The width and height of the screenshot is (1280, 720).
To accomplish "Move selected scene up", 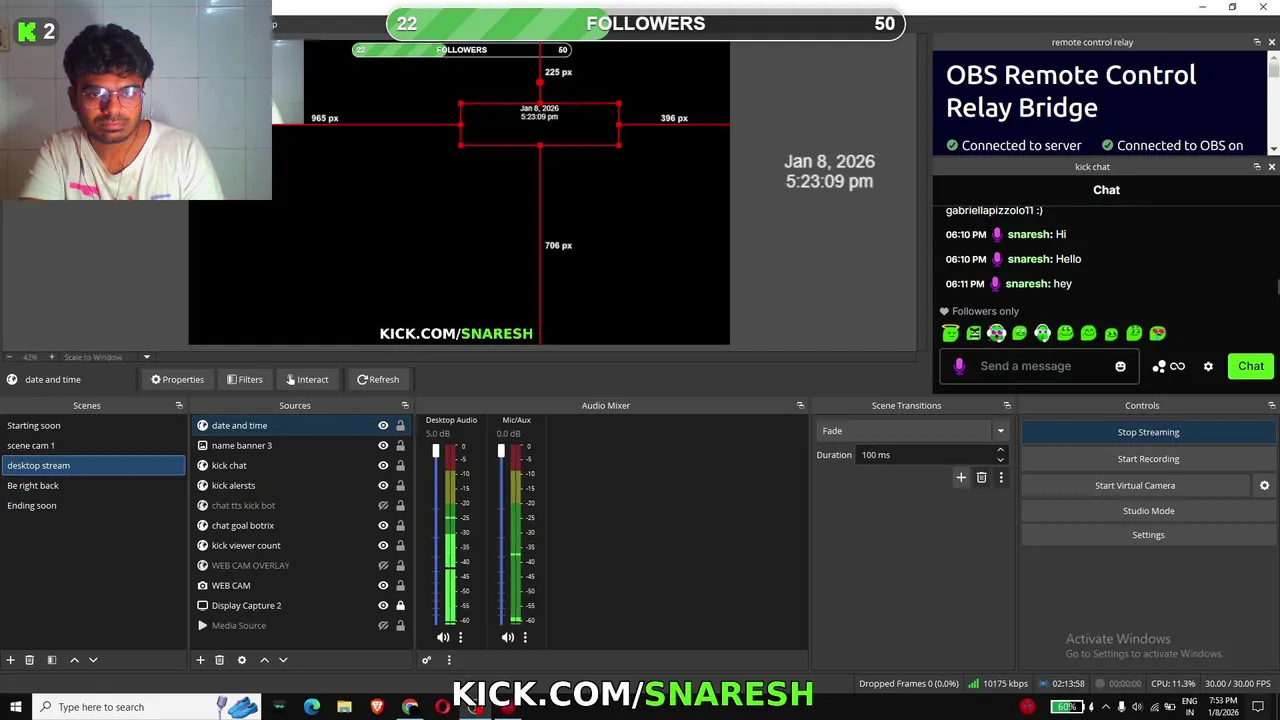I will tap(74, 660).
